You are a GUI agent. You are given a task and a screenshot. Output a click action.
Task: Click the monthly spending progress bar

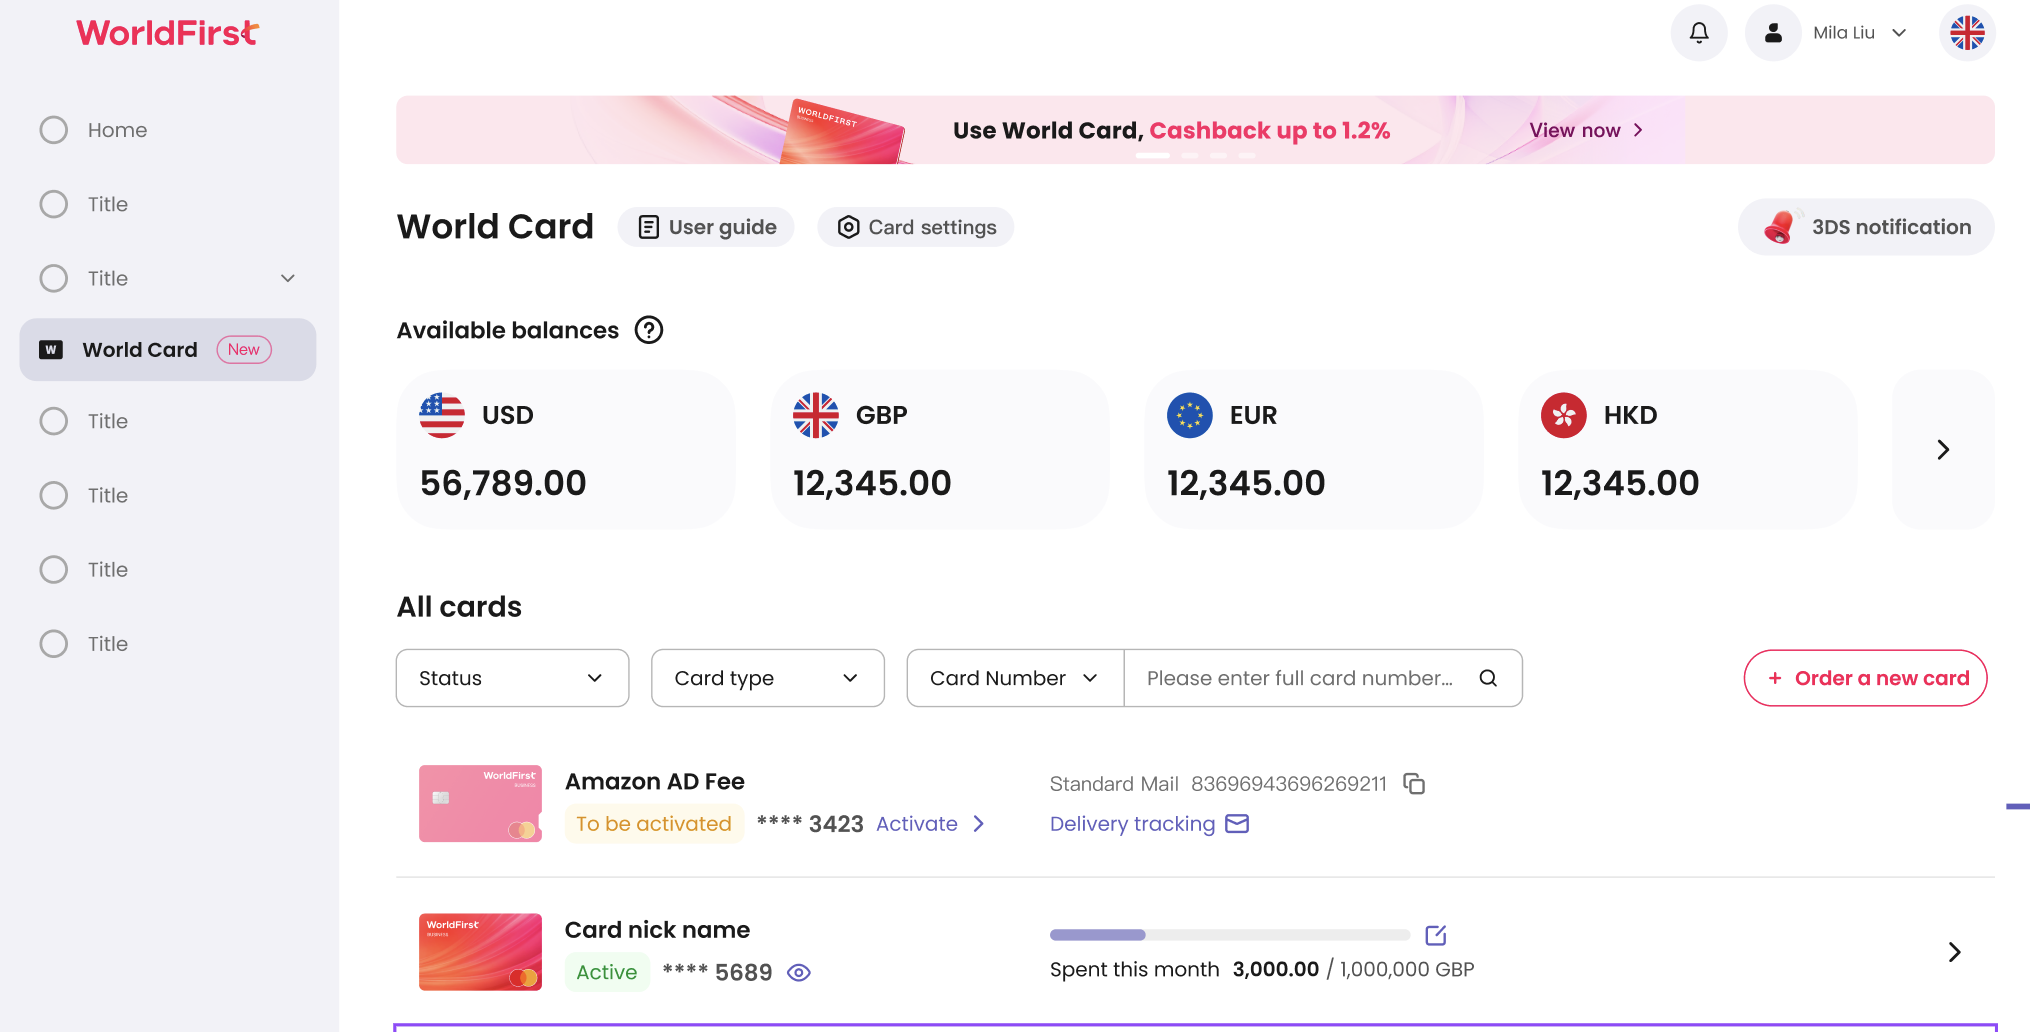pyautogui.click(x=1229, y=935)
